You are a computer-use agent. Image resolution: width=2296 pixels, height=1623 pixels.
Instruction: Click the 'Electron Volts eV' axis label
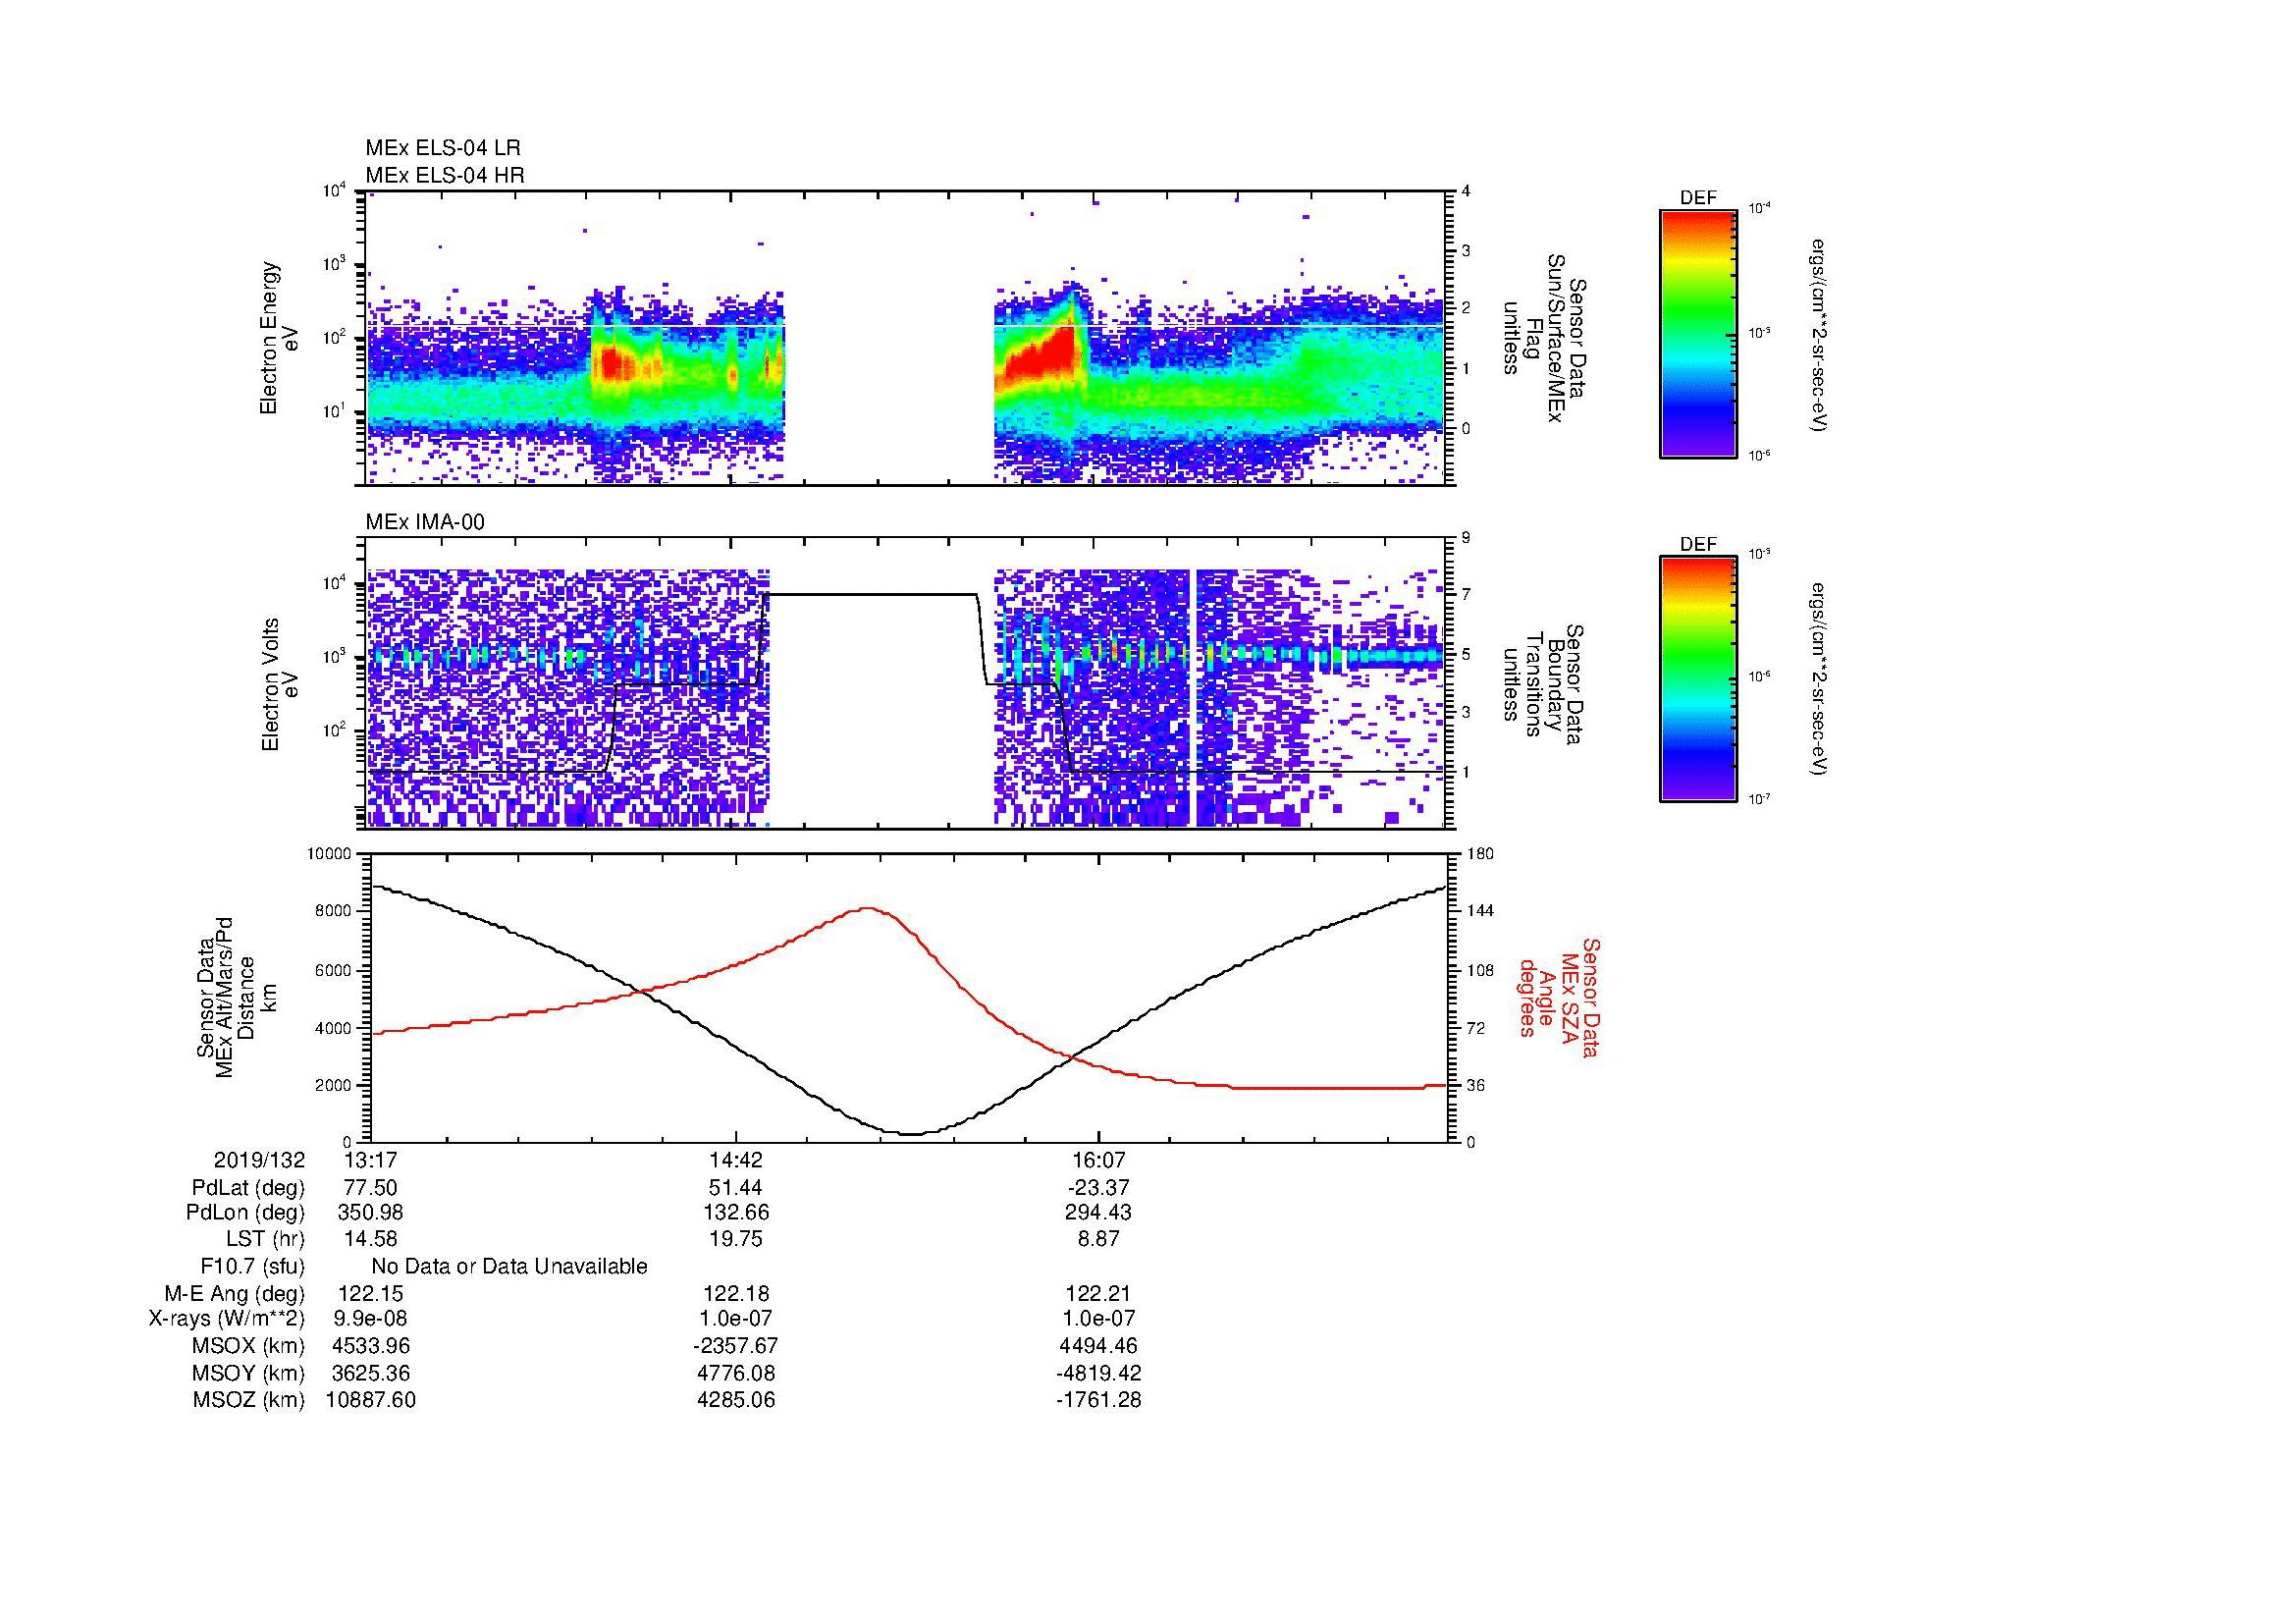280,685
